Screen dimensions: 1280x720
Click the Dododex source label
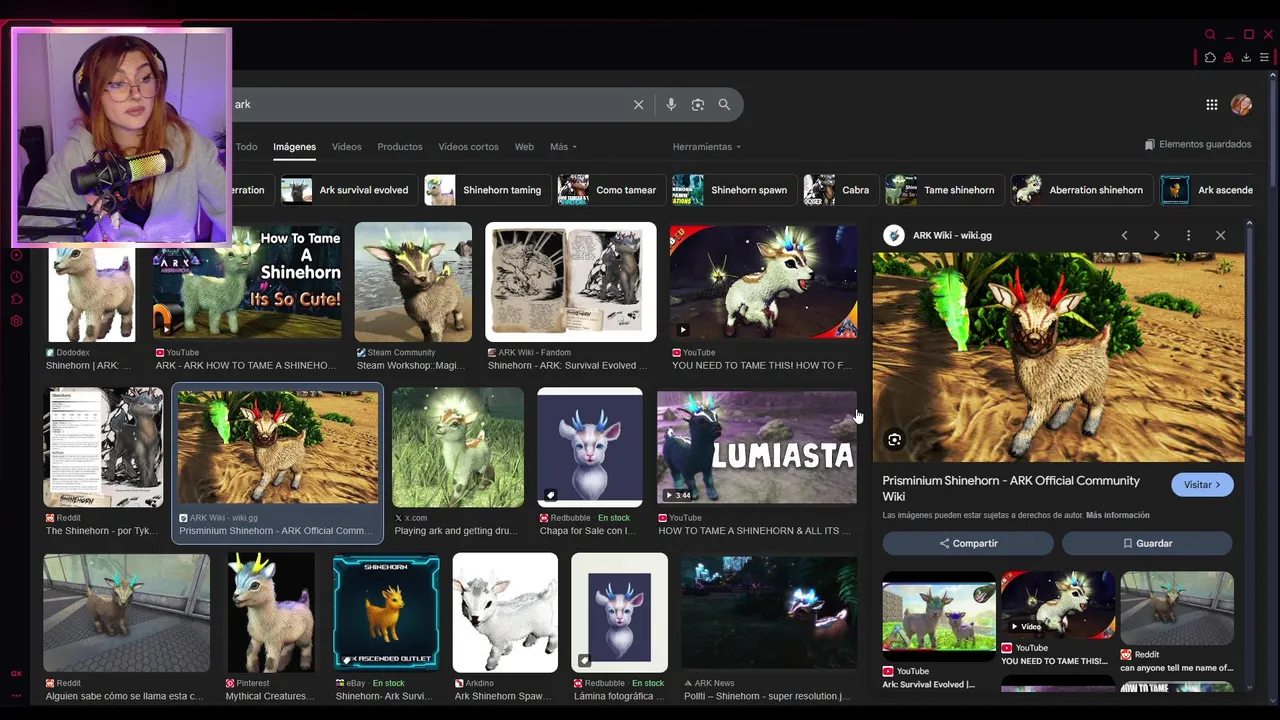71,353
